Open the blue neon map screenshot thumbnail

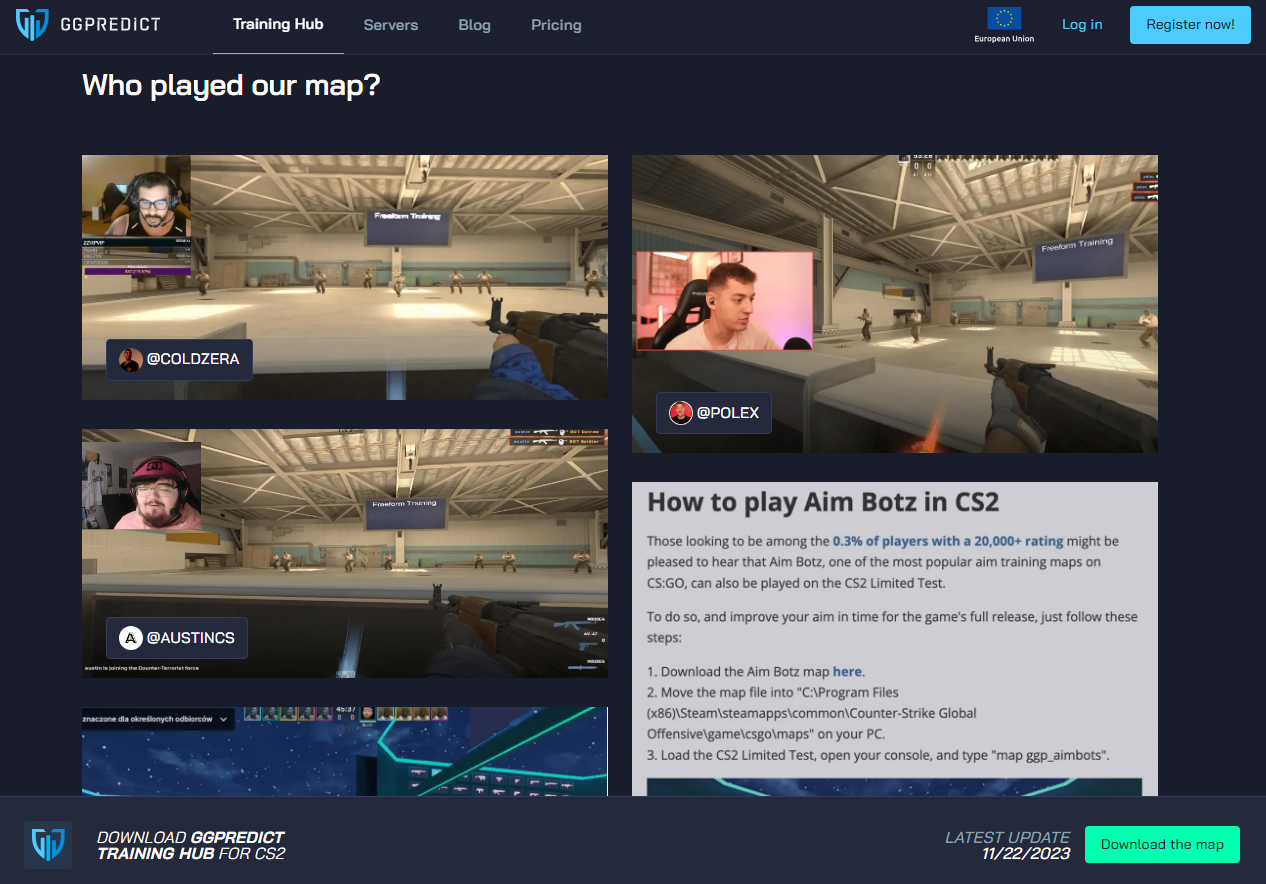[x=345, y=751]
